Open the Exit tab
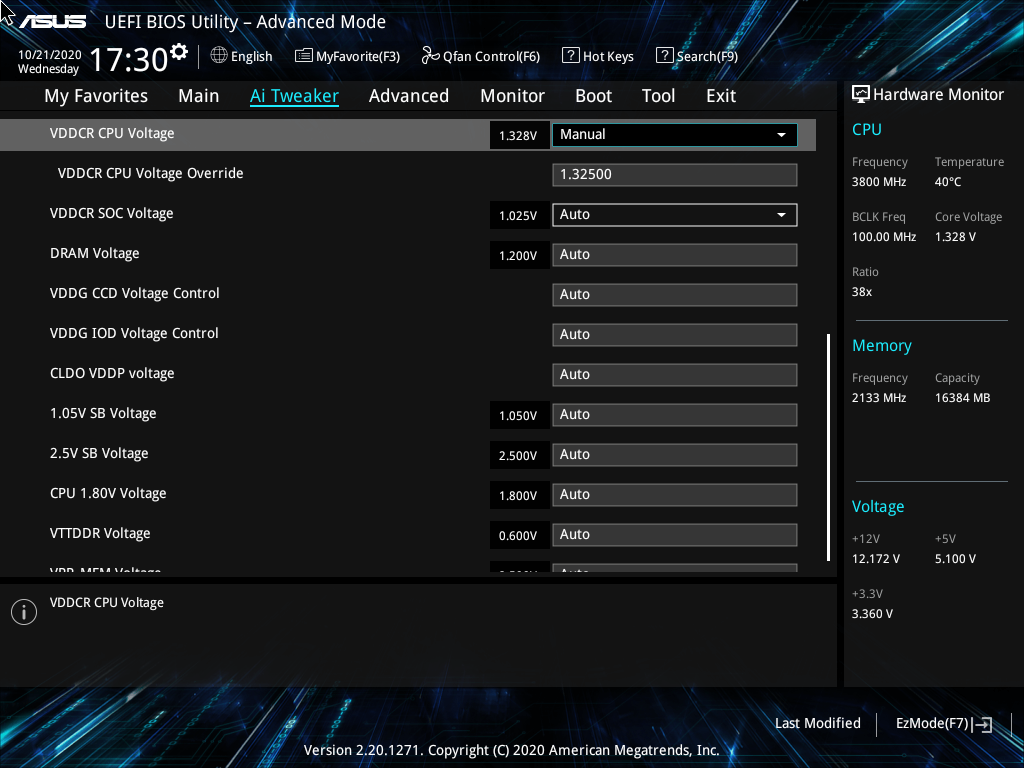 point(721,96)
